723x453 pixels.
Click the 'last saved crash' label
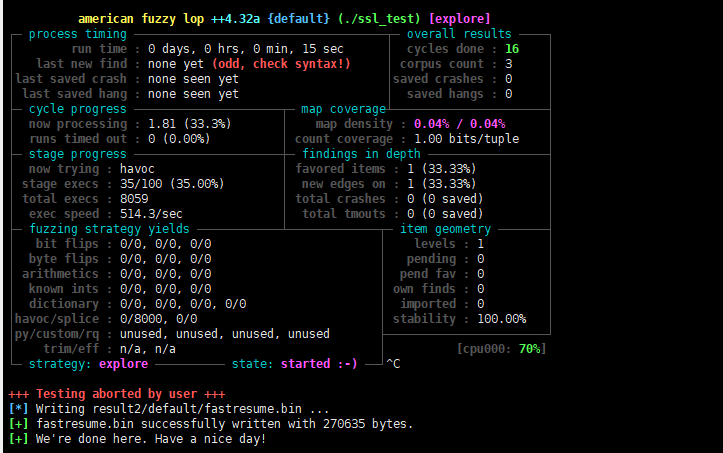pyautogui.click(x=71, y=79)
